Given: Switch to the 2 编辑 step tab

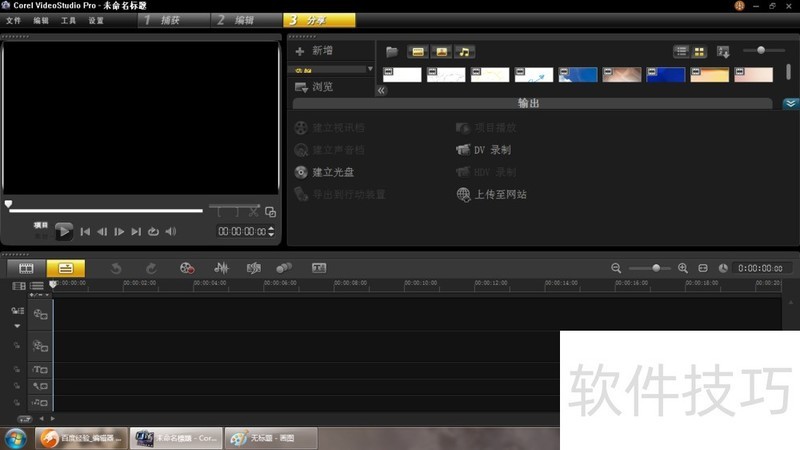Looking at the screenshot, I should click(x=246, y=20).
